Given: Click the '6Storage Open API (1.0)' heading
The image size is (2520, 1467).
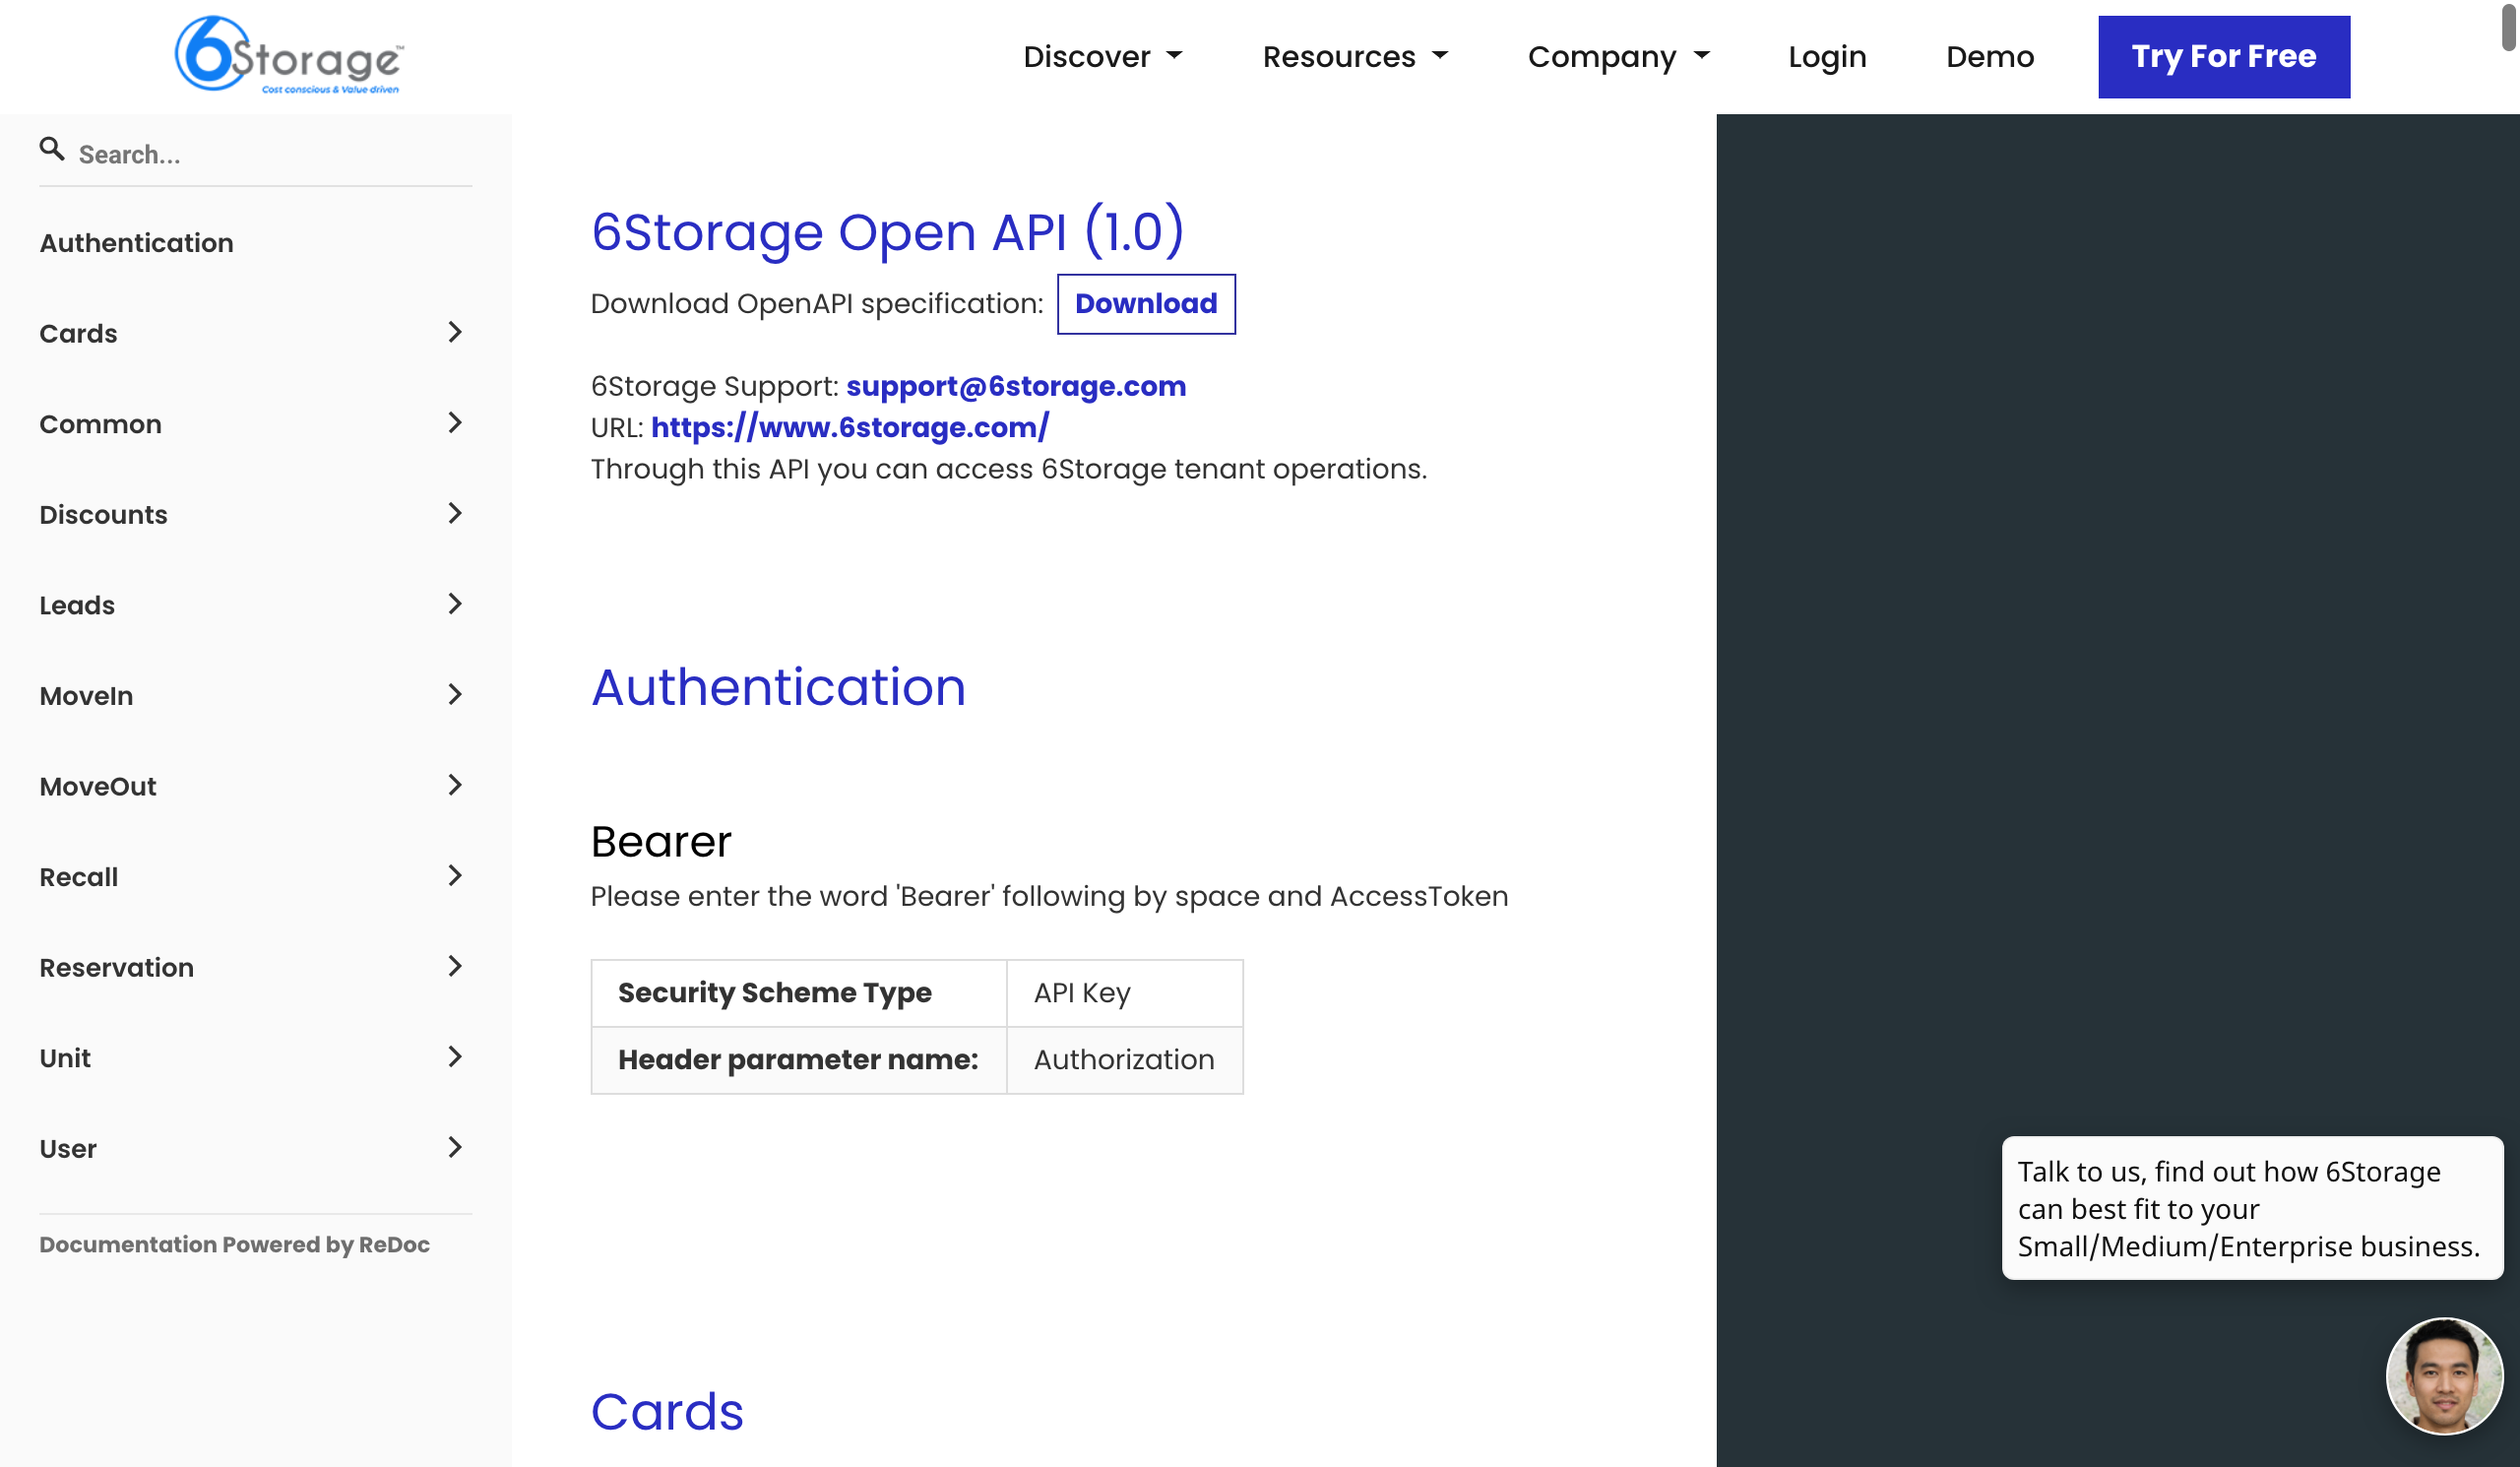Looking at the screenshot, I should [x=887, y=232].
